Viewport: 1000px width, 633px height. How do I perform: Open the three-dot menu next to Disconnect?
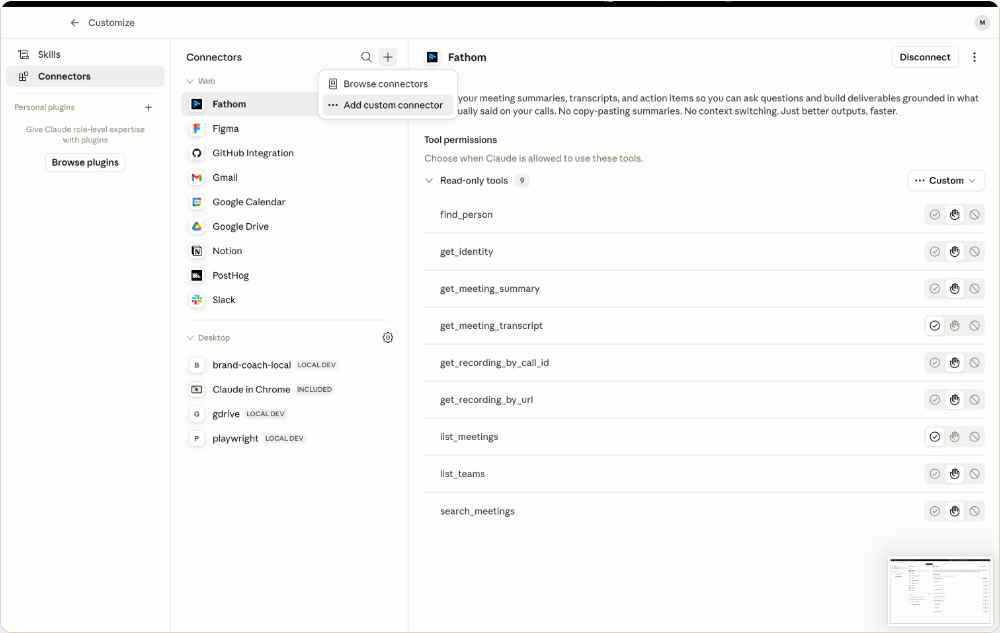pyautogui.click(x=974, y=57)
